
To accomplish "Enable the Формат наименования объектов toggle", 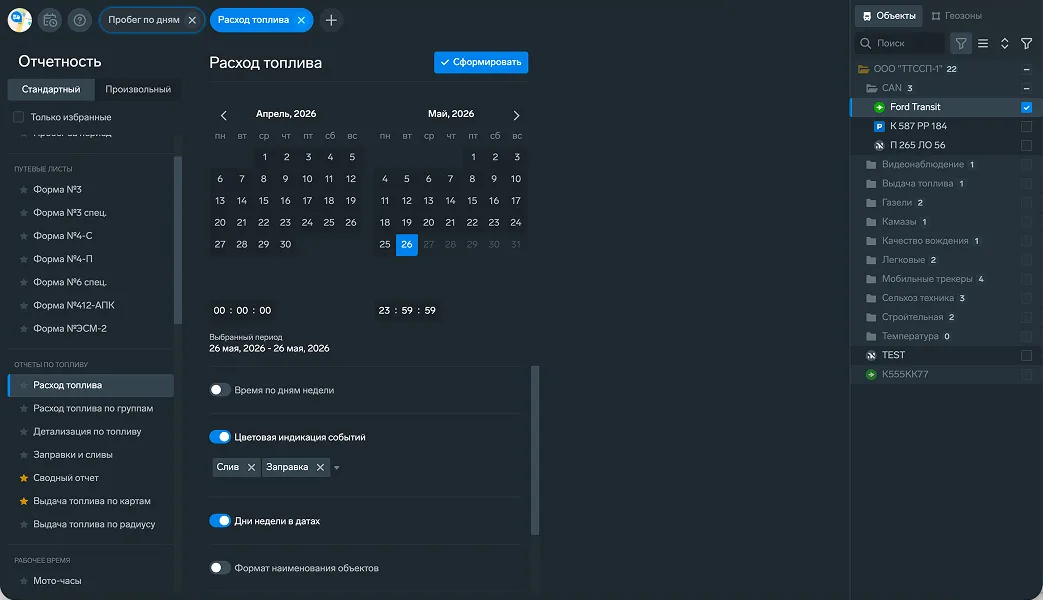I will [220, 567].
